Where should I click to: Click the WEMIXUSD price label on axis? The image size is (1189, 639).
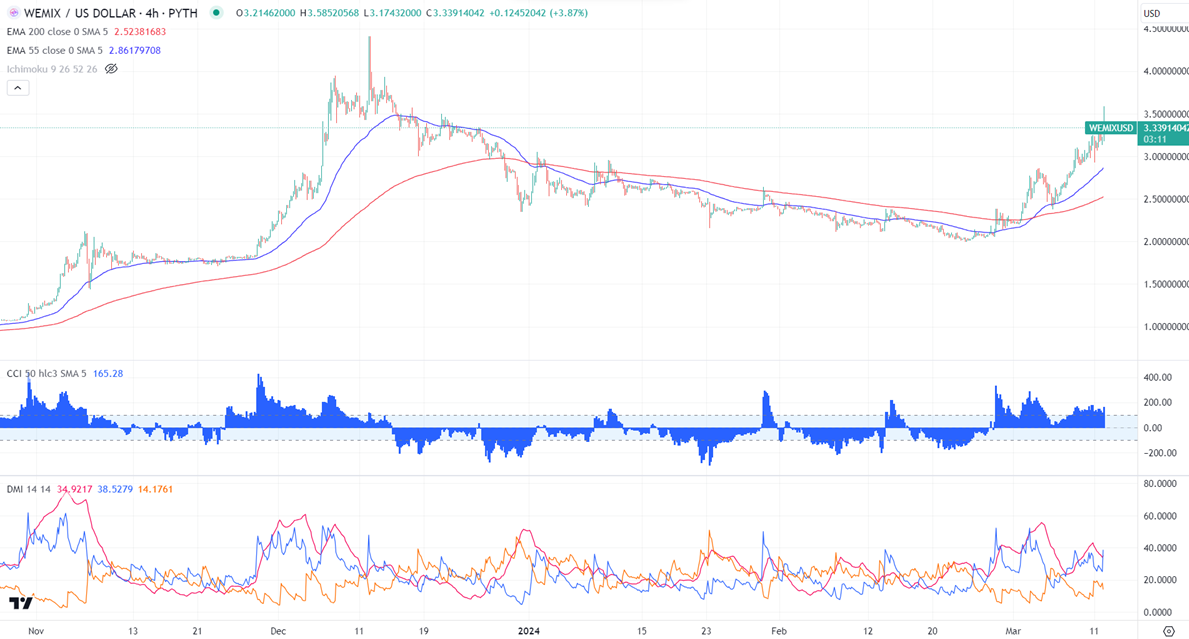(x=1111, y=128)
